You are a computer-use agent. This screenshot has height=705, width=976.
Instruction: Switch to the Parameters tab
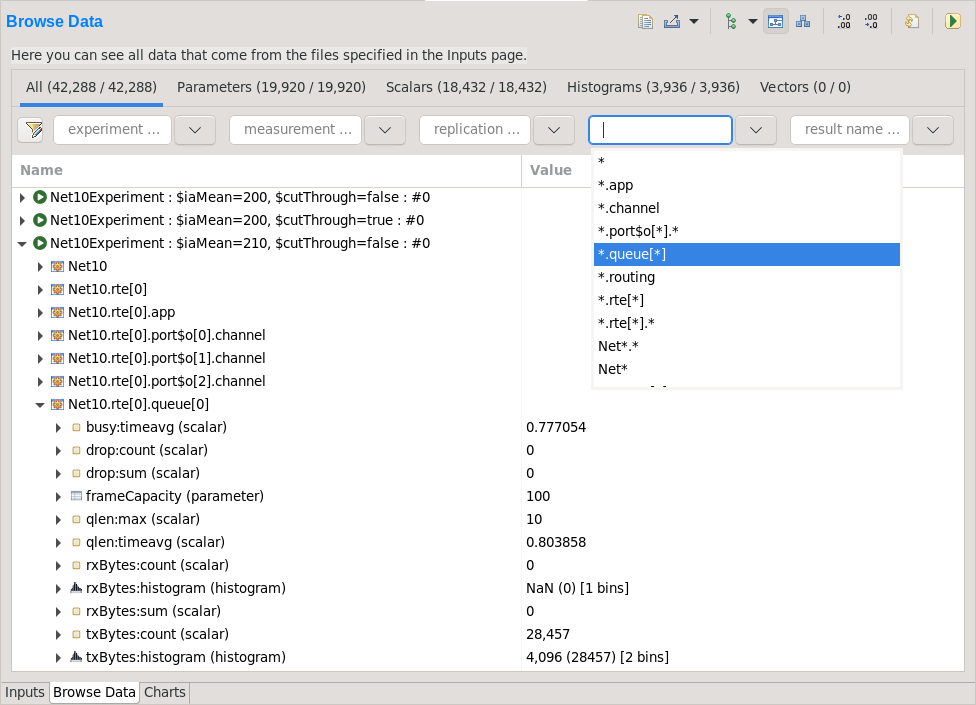pyautogui.click(x=271, y=87)
